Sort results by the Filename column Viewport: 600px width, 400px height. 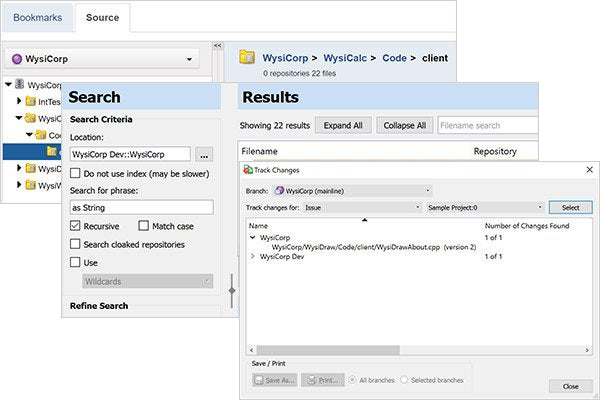pyautogui.click(x=259, y=152)
